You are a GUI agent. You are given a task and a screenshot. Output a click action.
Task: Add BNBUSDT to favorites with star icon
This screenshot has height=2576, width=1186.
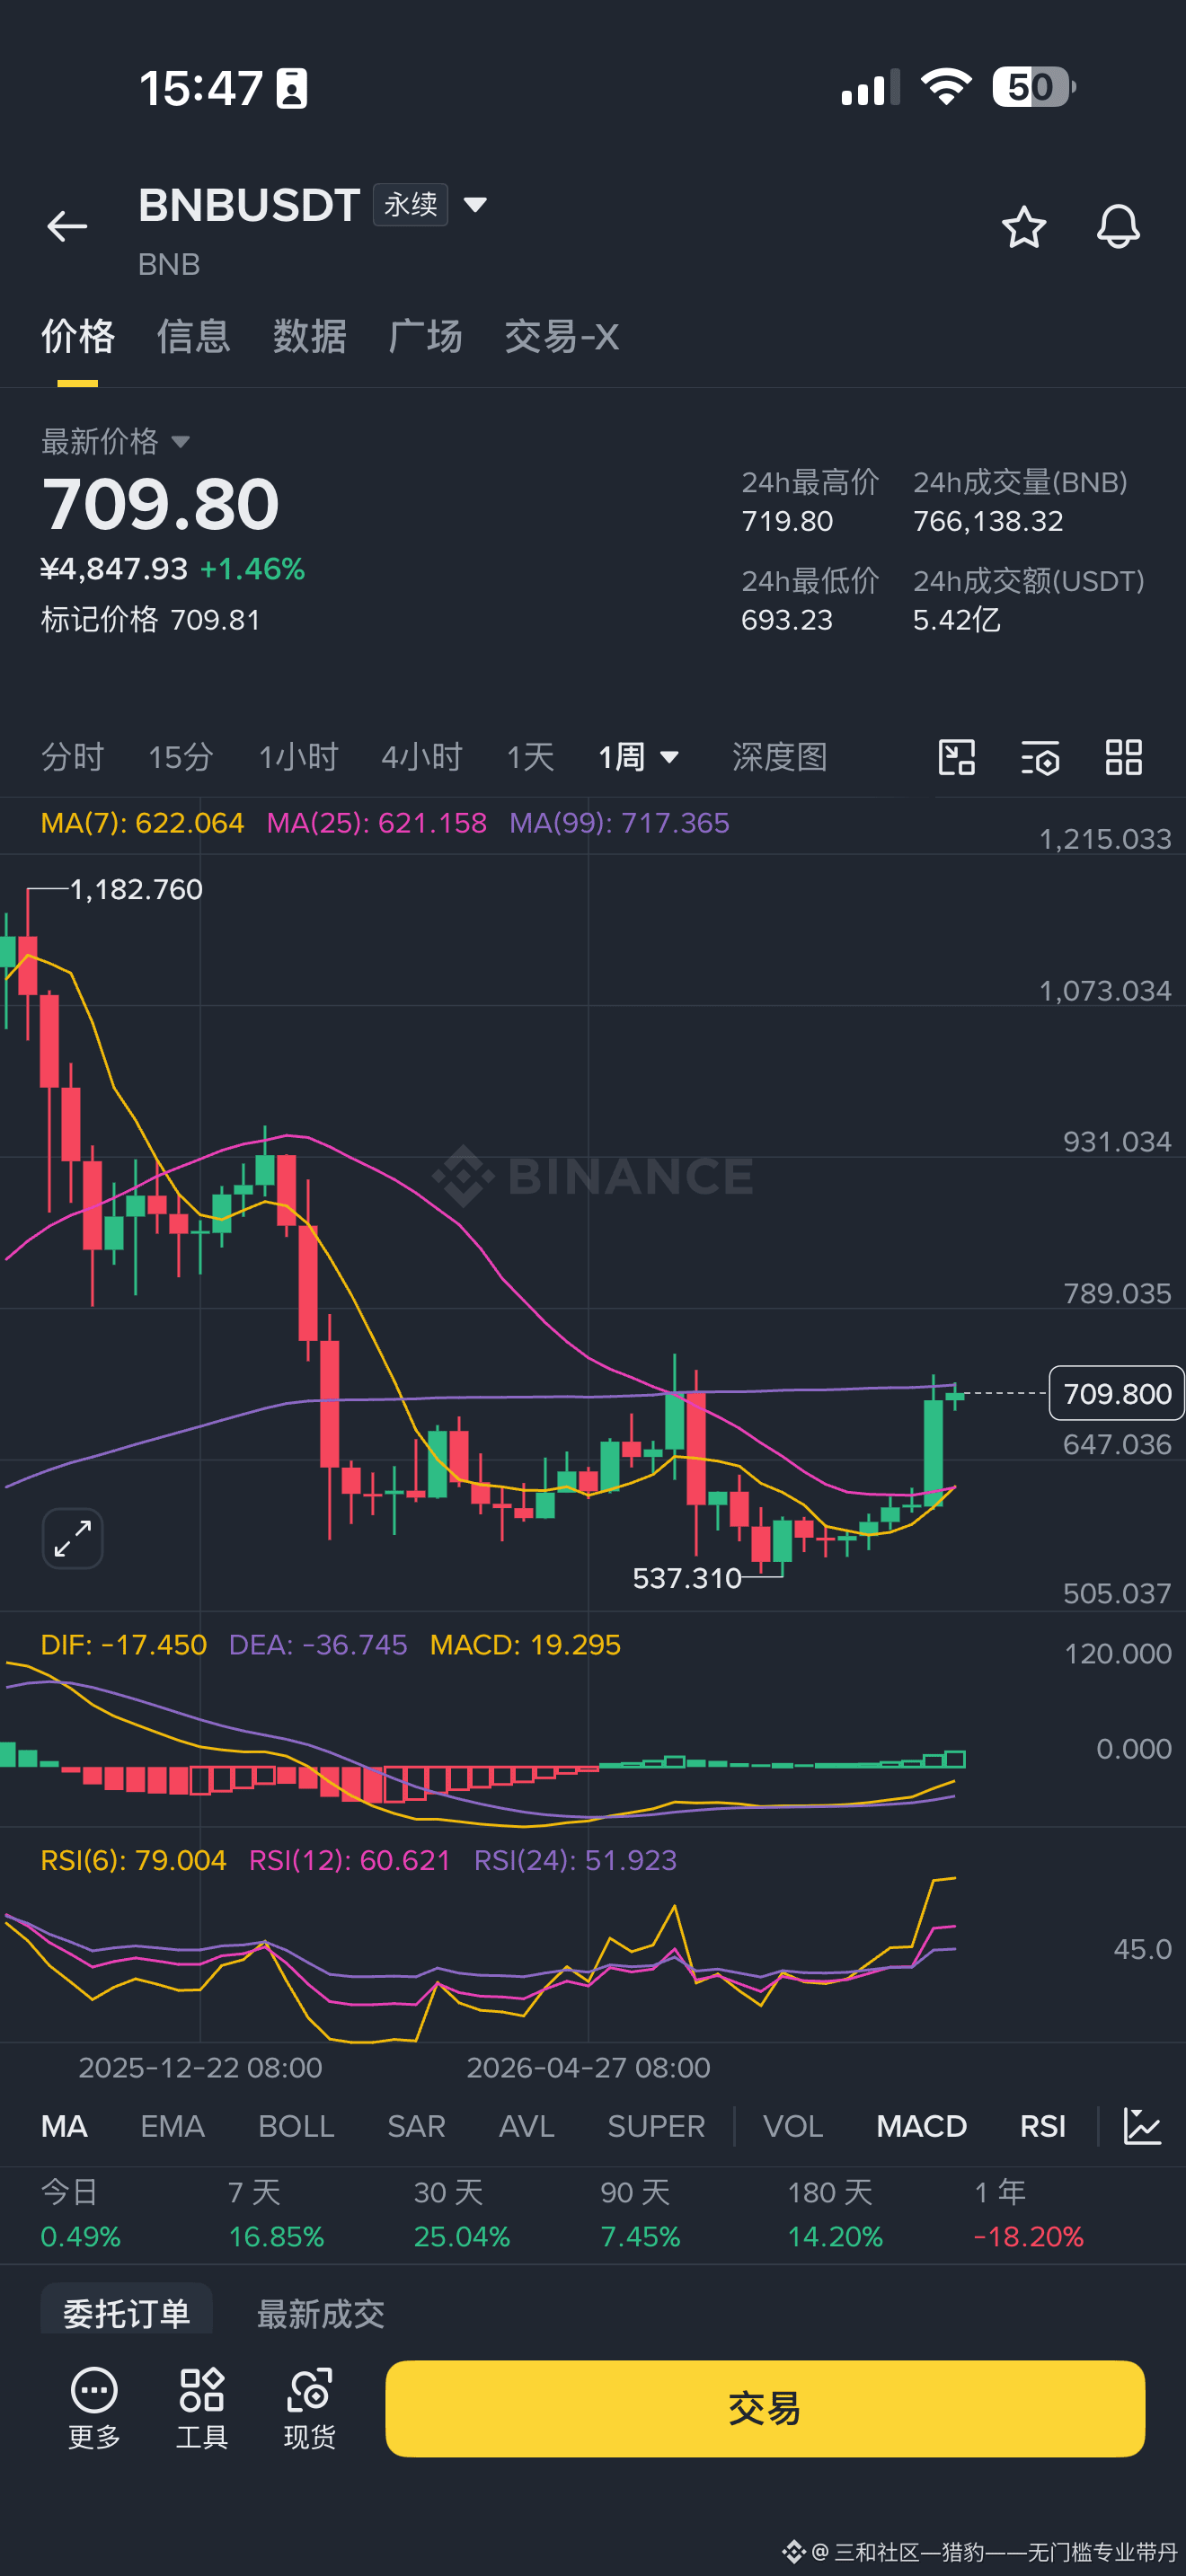tap(1023, 226)
